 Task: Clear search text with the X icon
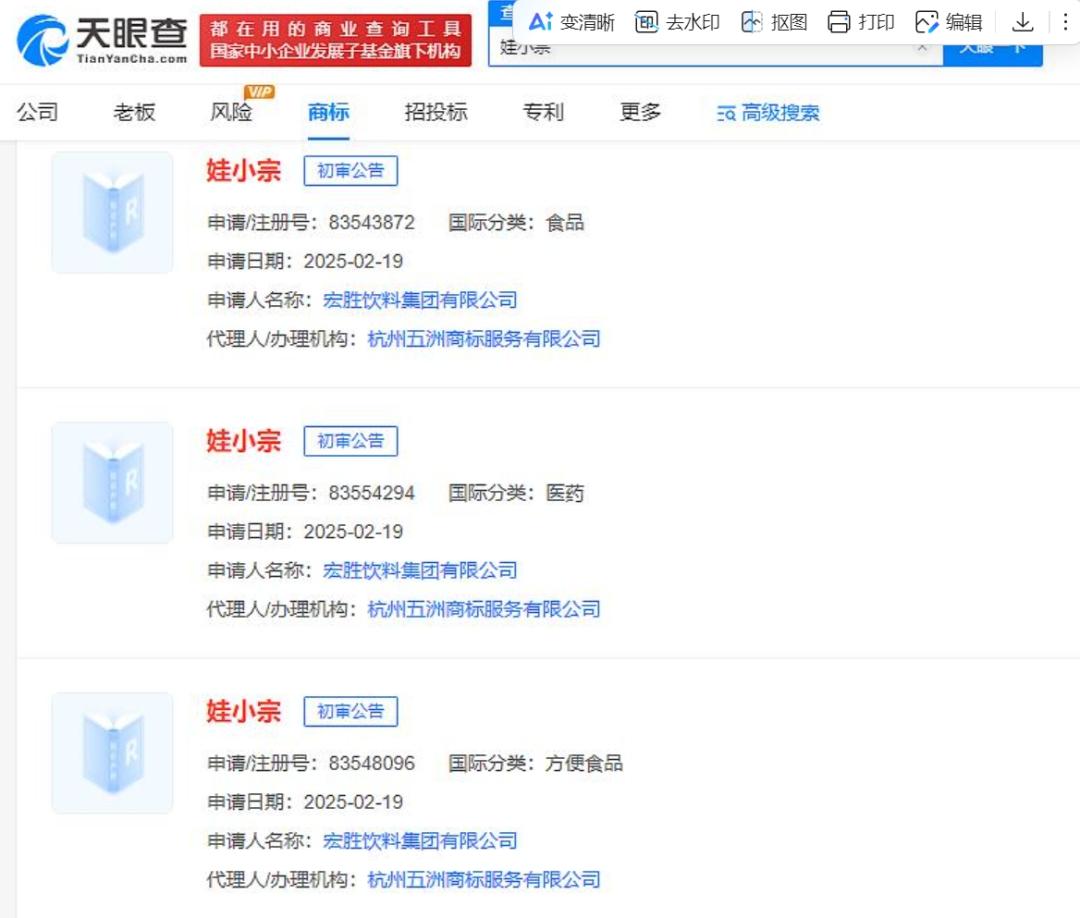pos(922,46)
